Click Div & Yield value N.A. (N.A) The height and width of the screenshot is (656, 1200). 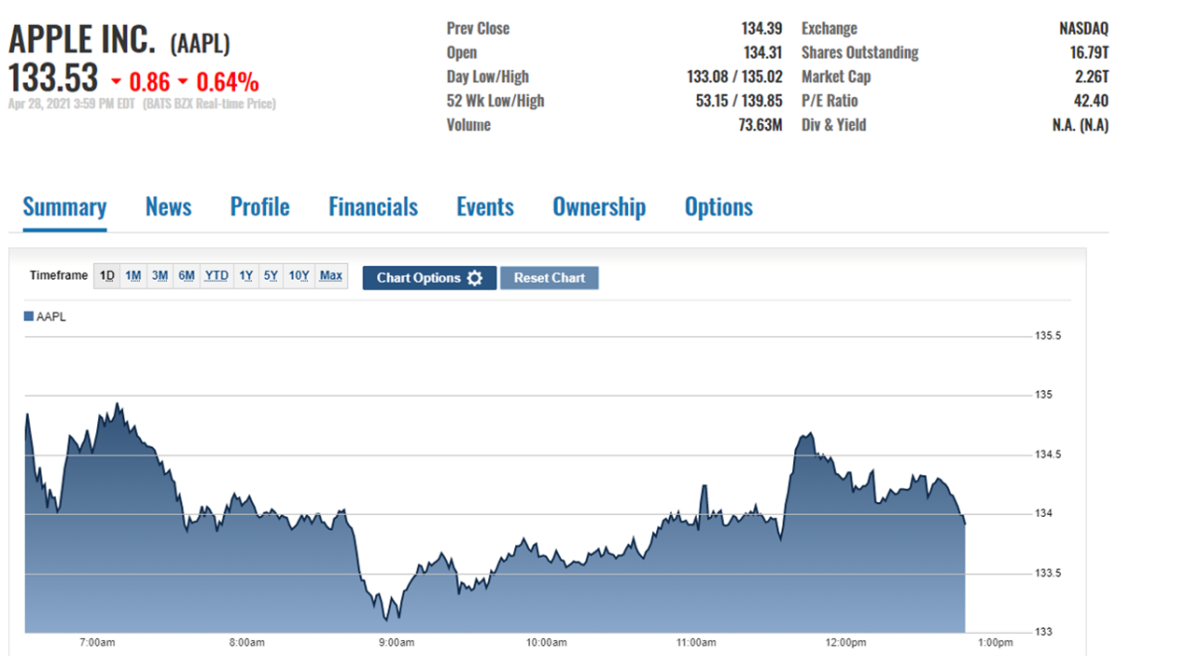1080,125
